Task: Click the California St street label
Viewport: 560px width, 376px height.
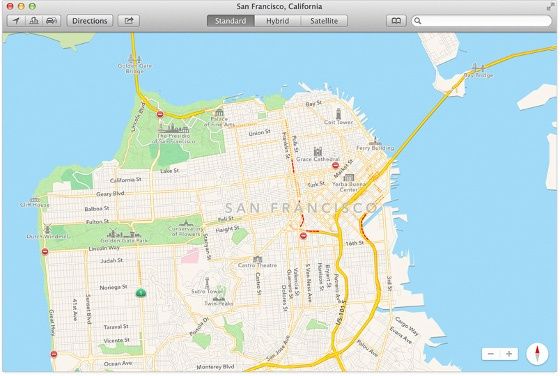Action: (x=125, y=180)
